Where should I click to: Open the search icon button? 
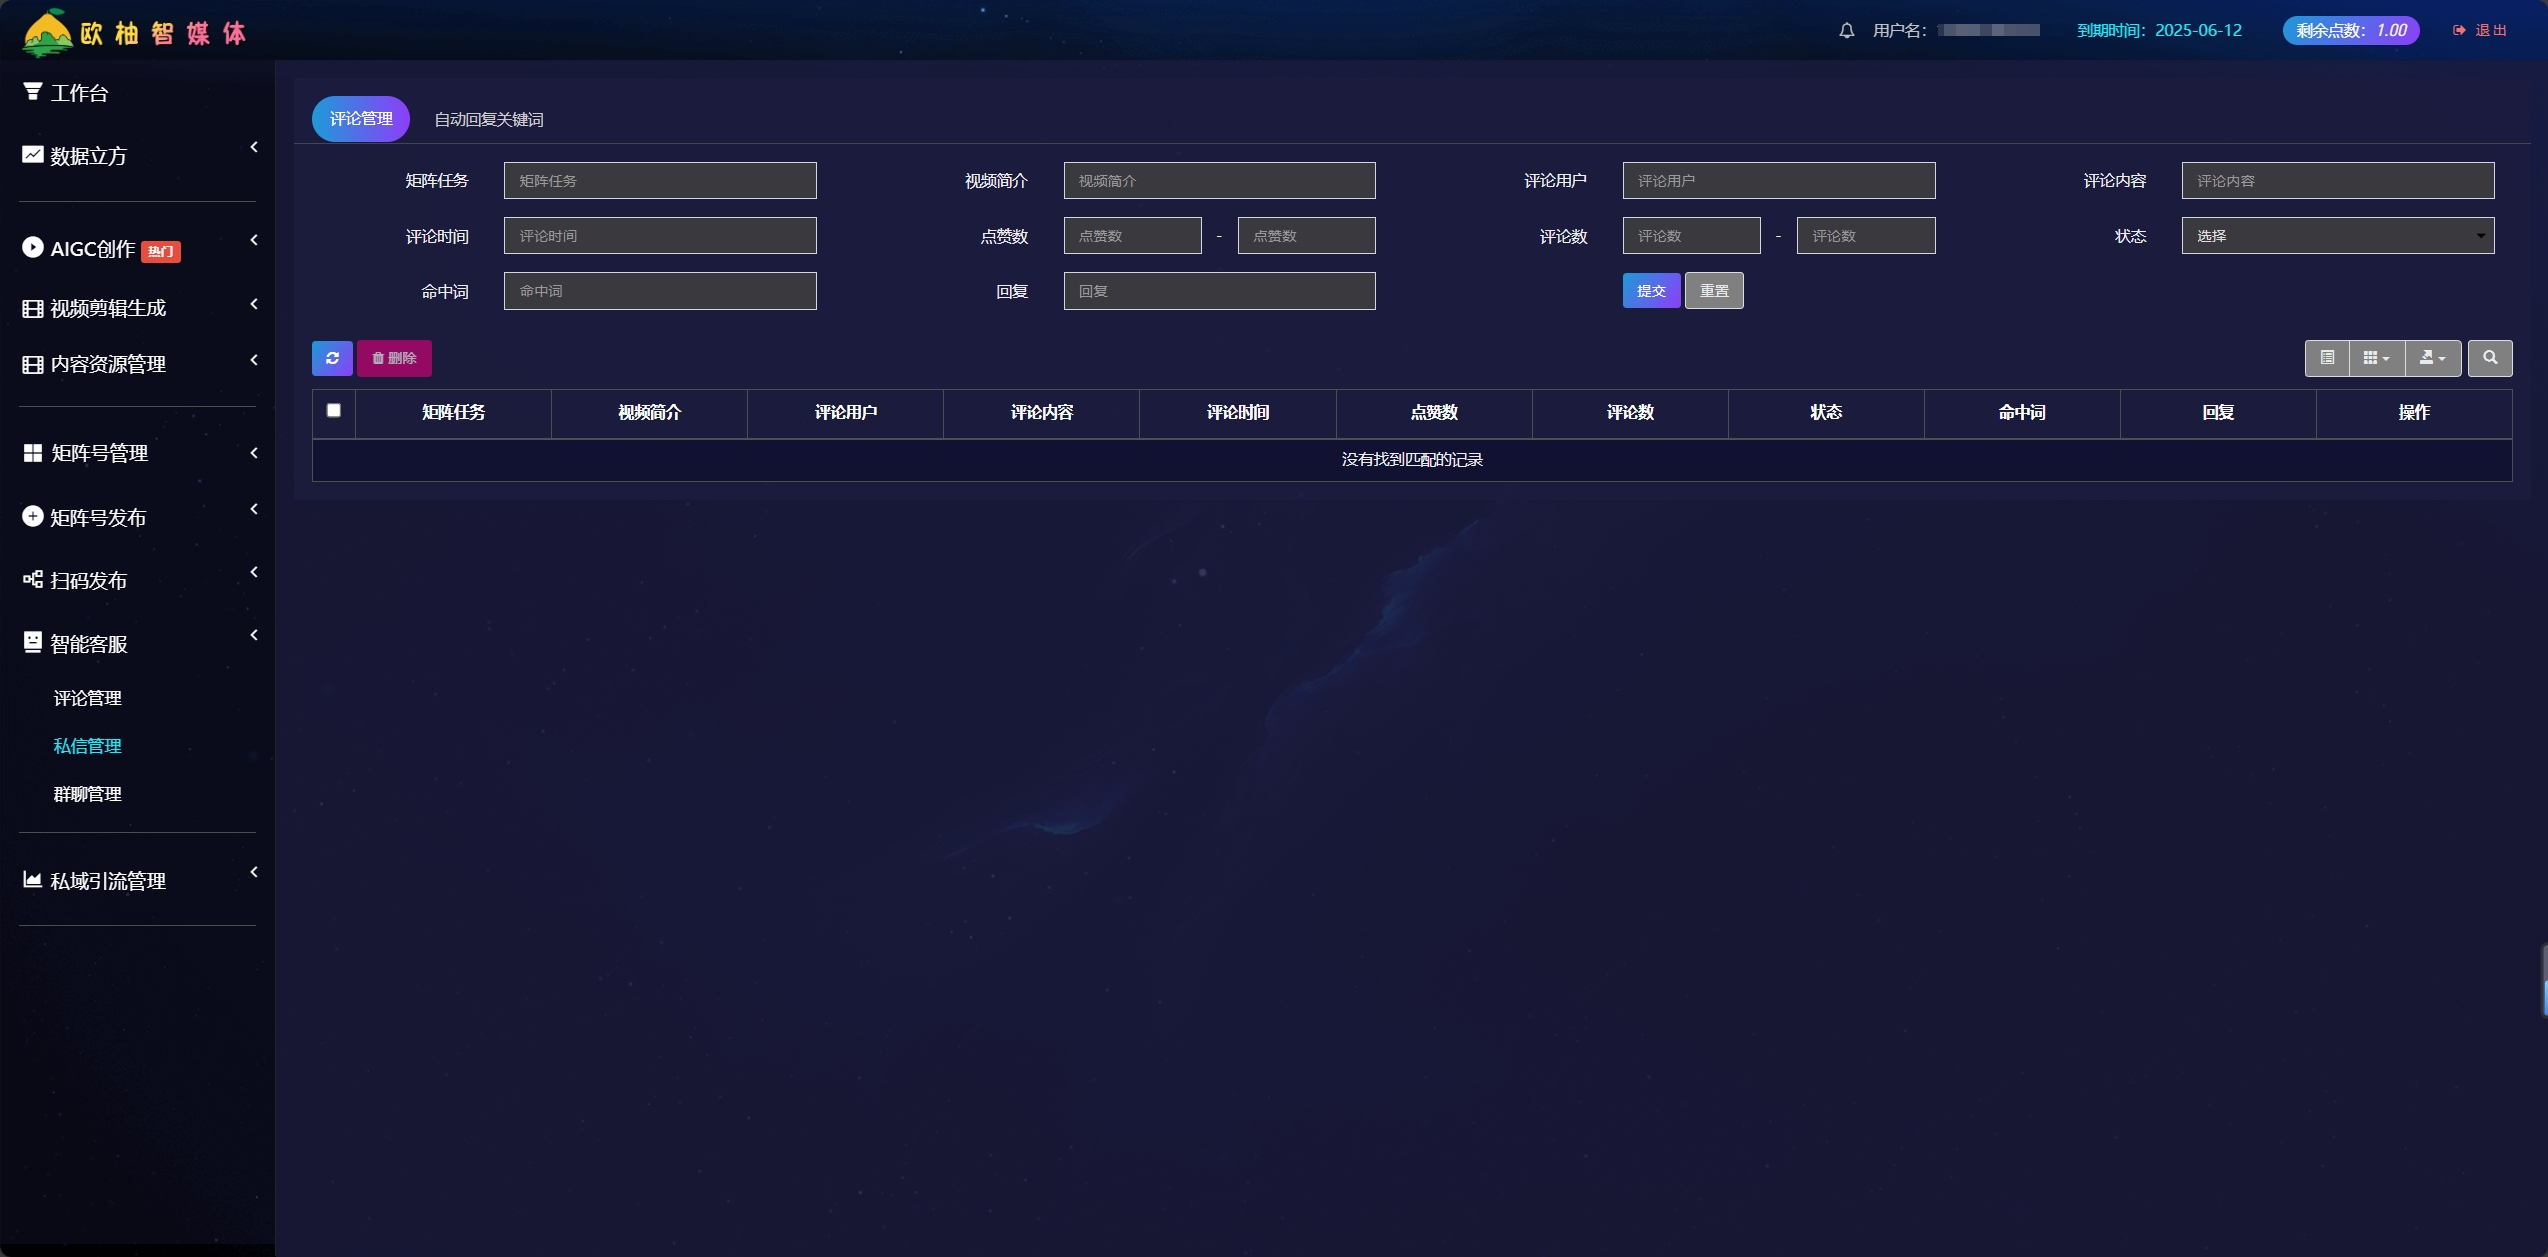[x=2490, y=358]
